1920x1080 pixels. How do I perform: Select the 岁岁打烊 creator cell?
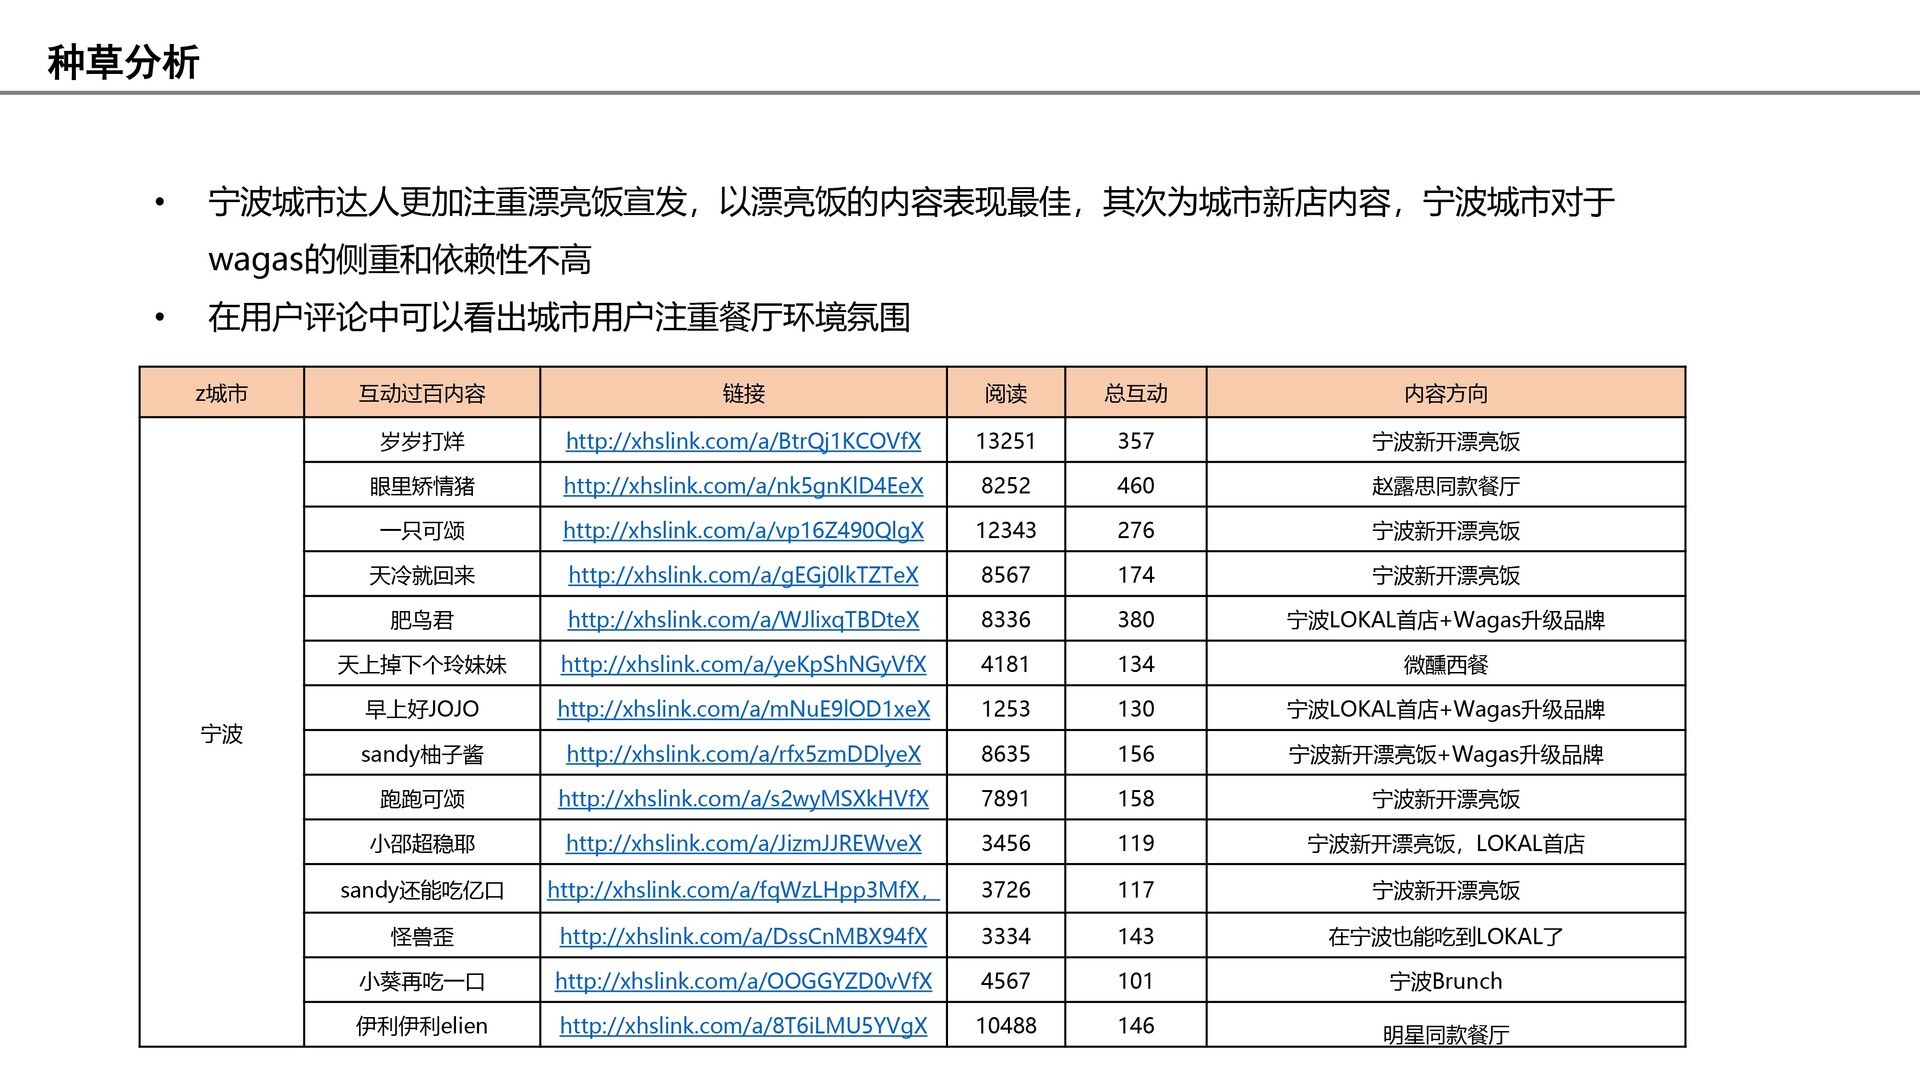pos(422,441)
